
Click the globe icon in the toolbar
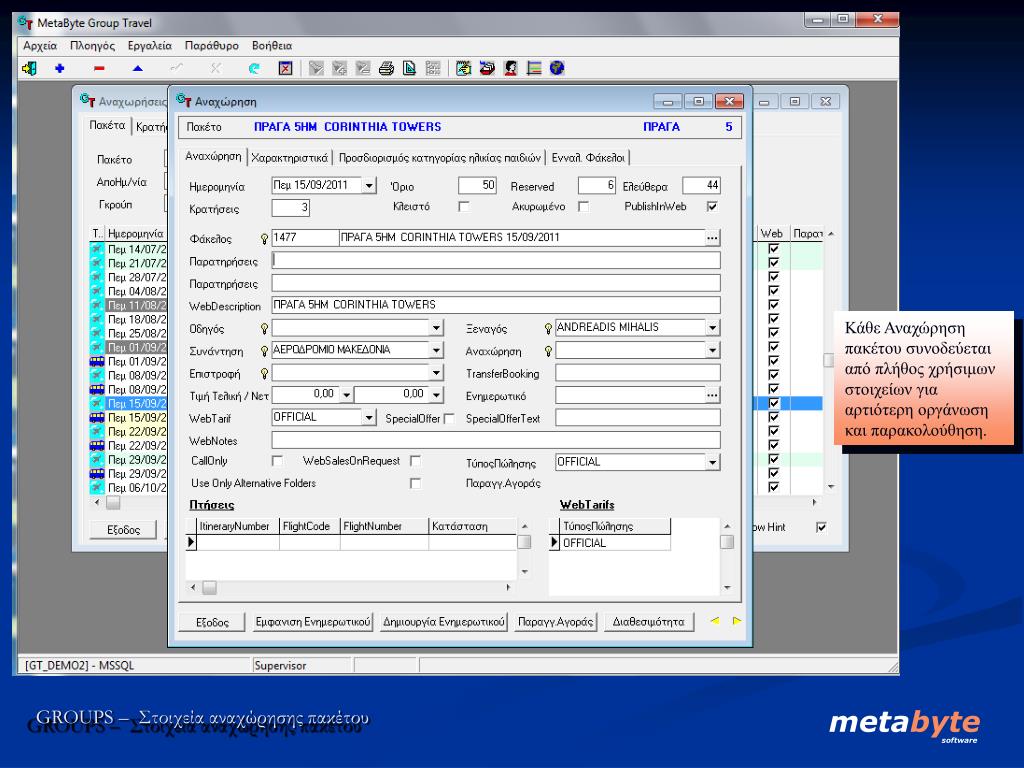click(x=556, y=69)
